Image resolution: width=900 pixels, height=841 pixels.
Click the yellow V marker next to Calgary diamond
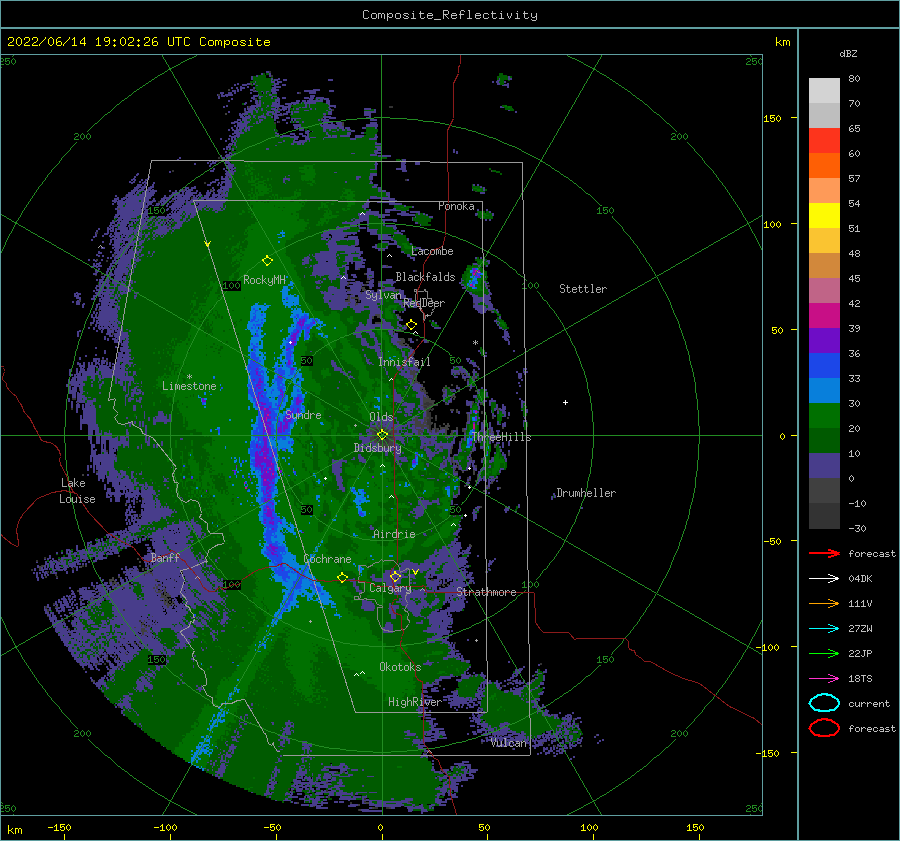(x=415, y=572)
